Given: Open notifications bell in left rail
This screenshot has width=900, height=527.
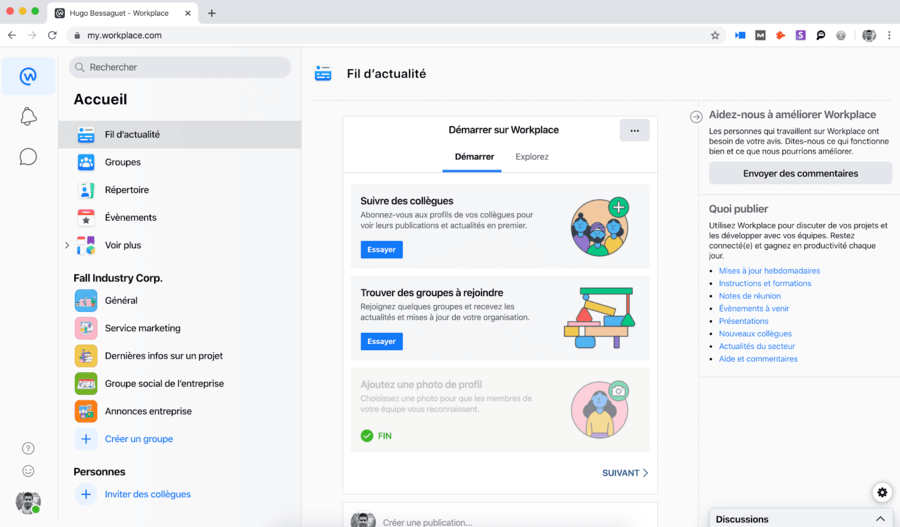Looking at the screenshot, I should pos(28,117).
